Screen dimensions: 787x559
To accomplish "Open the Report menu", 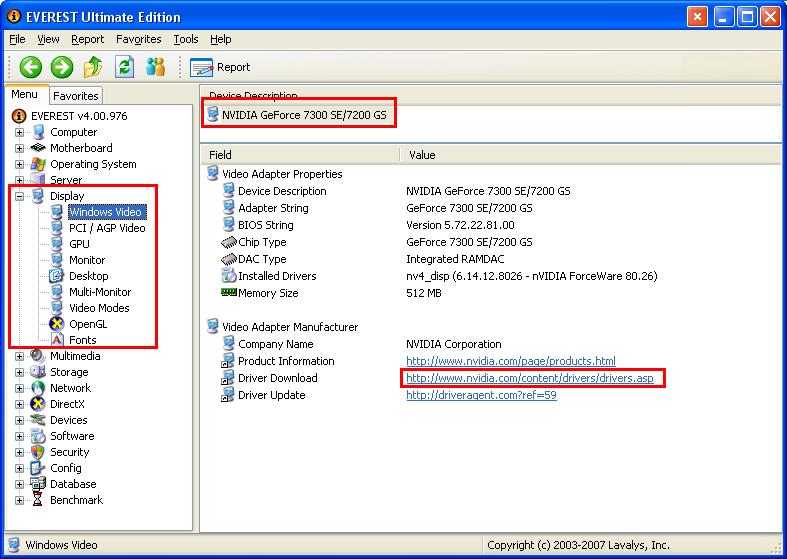I will tap(87, 39).
